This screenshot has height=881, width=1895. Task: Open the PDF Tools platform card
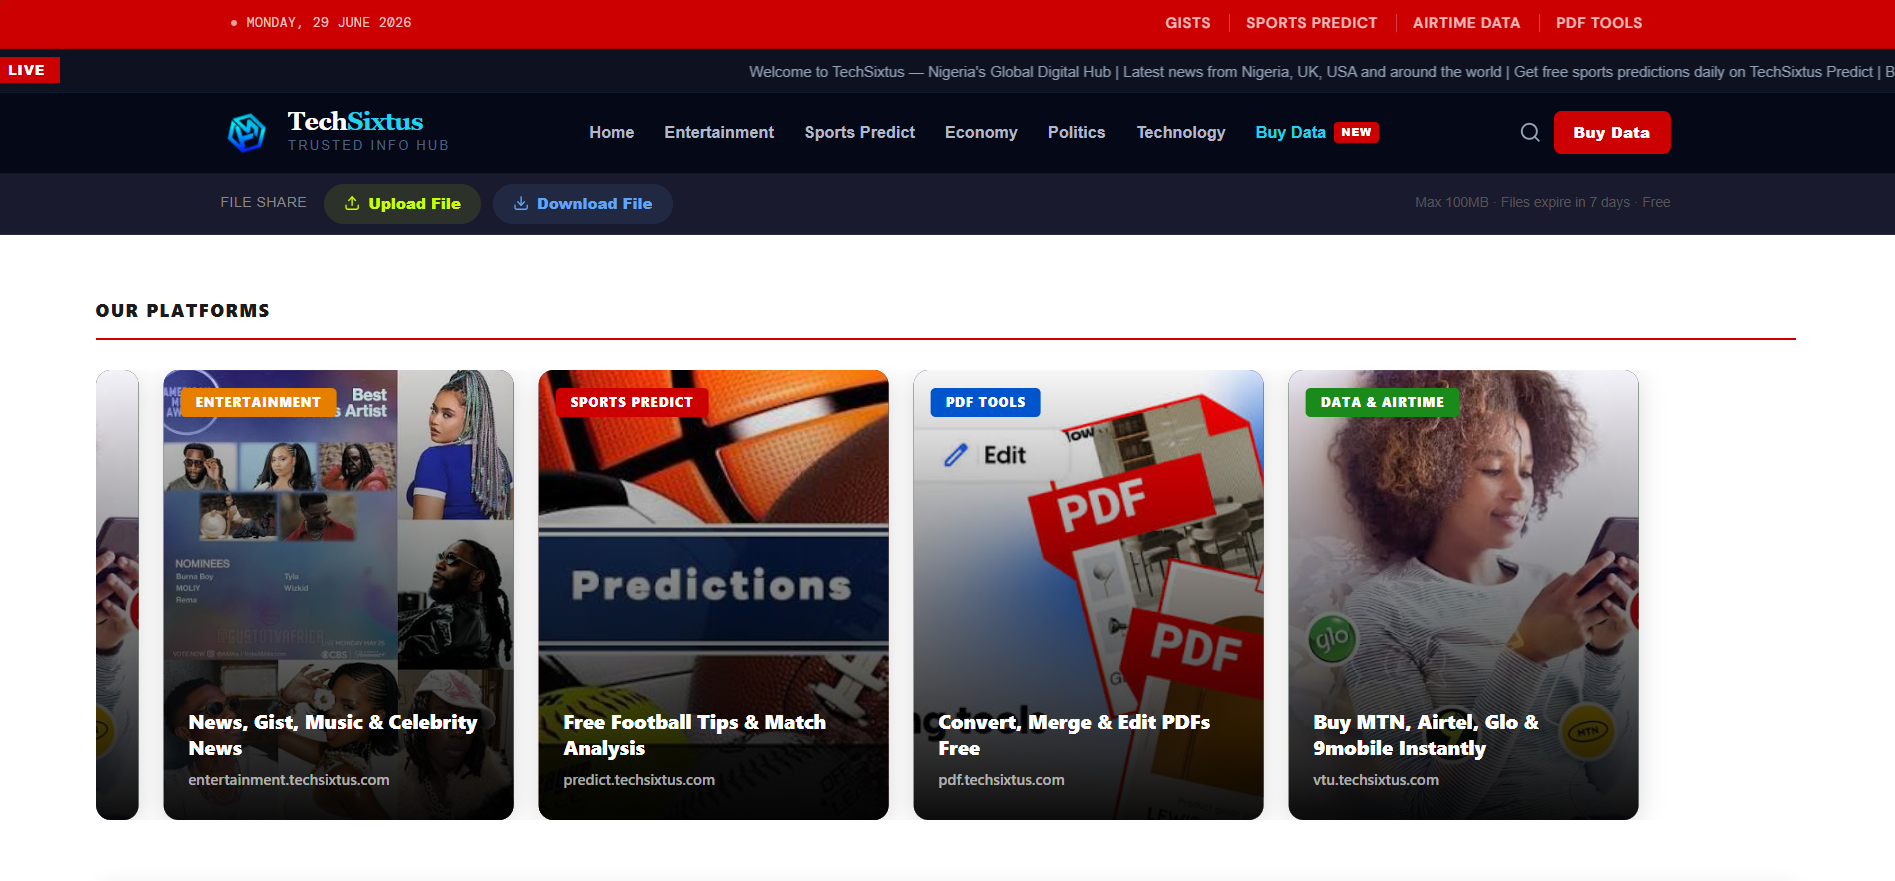(x=1088, y=595)
